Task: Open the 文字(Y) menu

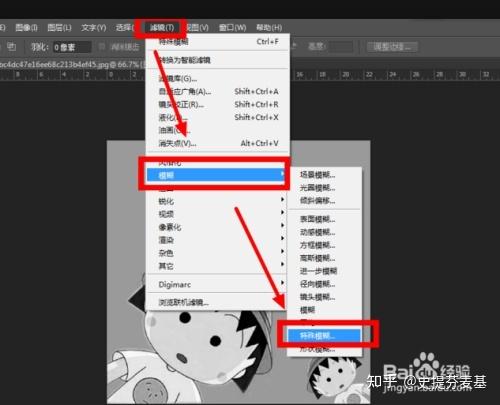Action: click(94, 28)
